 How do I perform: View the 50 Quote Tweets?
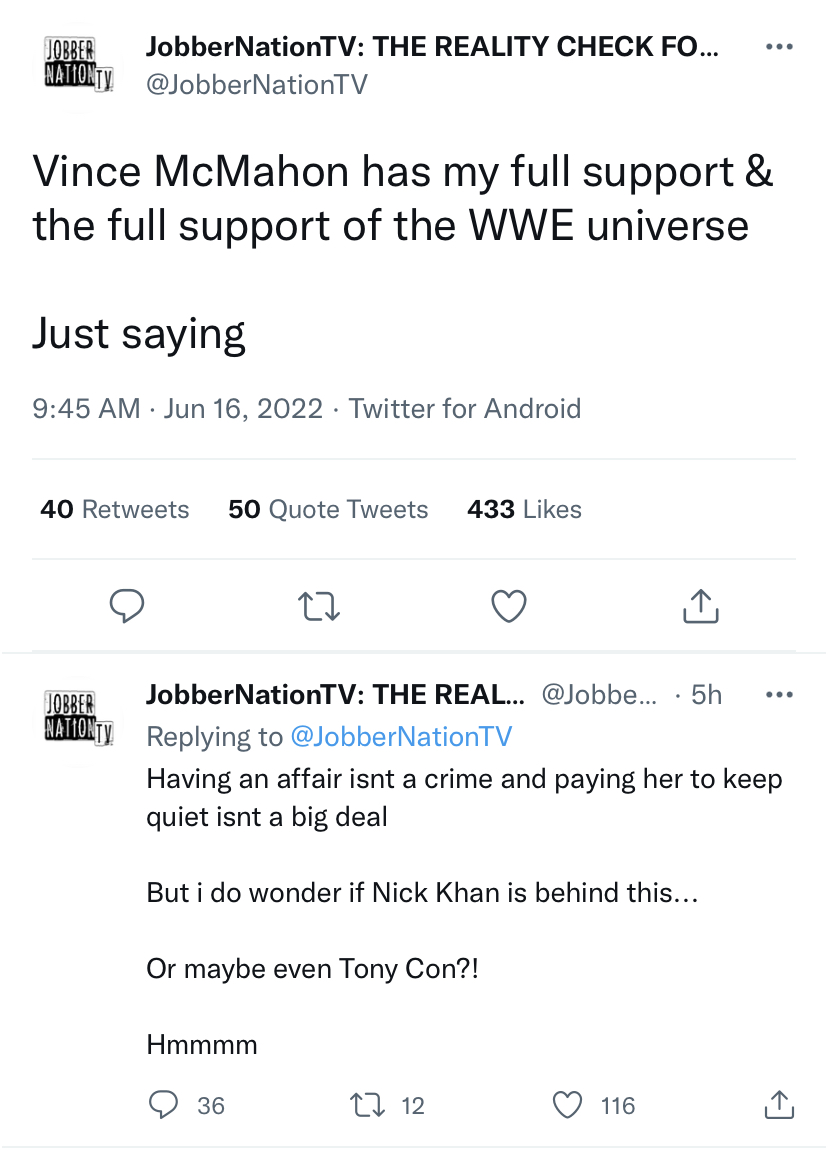tap(328, 509)
